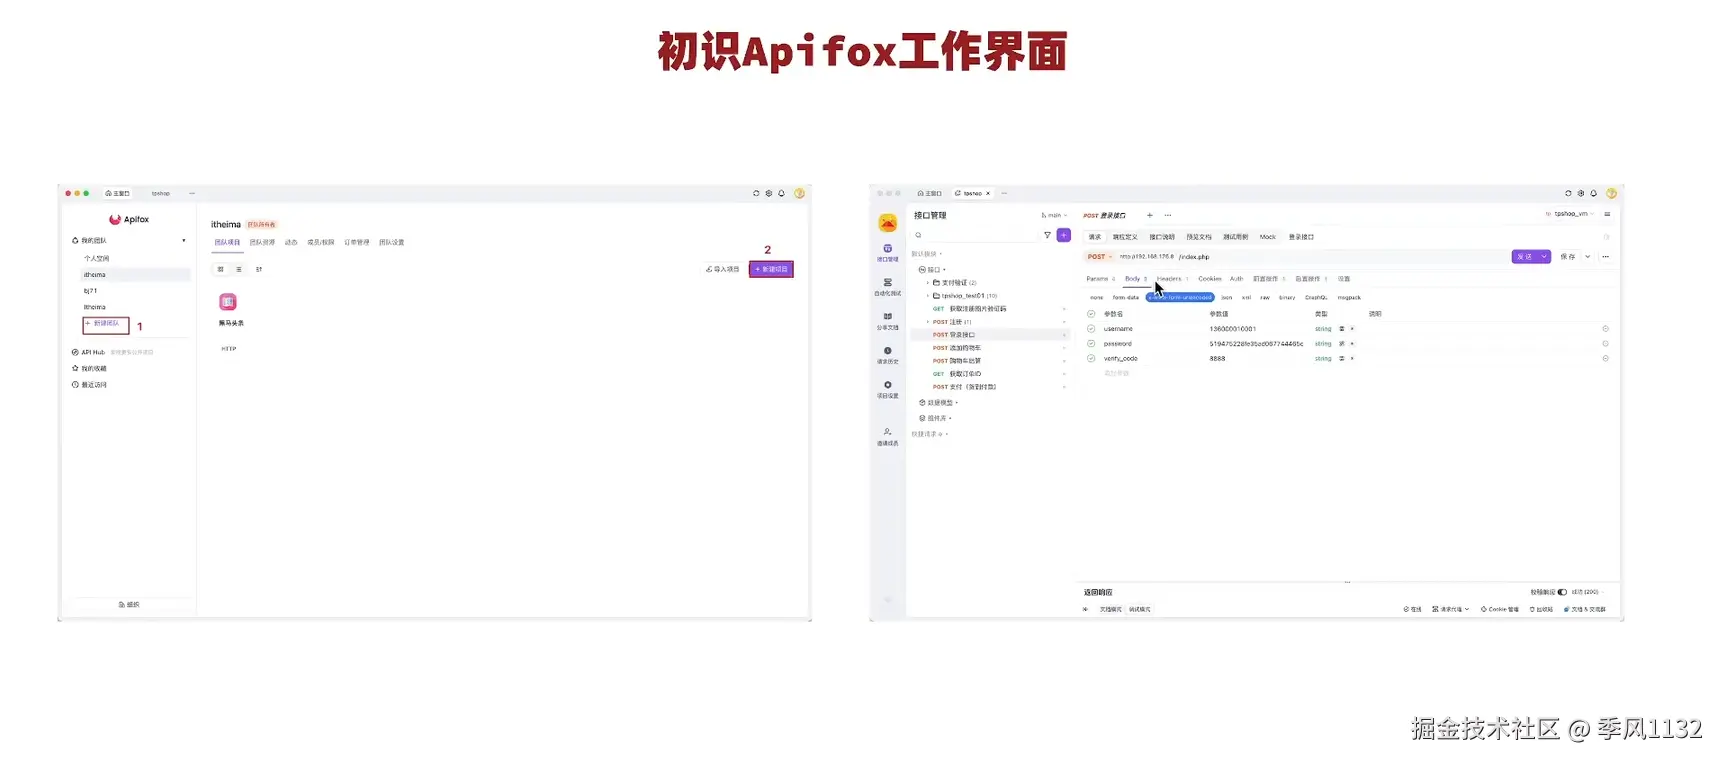
Task: Click the 导入项目 button
Action: point(723,269)
